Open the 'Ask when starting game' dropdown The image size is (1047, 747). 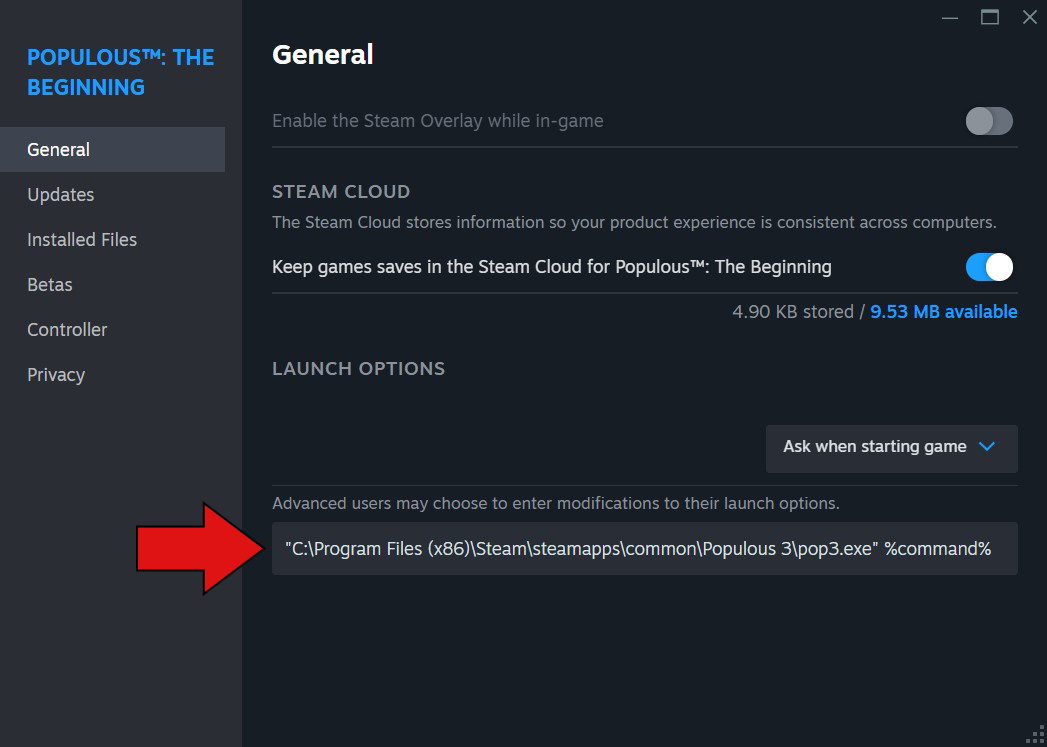891,447
